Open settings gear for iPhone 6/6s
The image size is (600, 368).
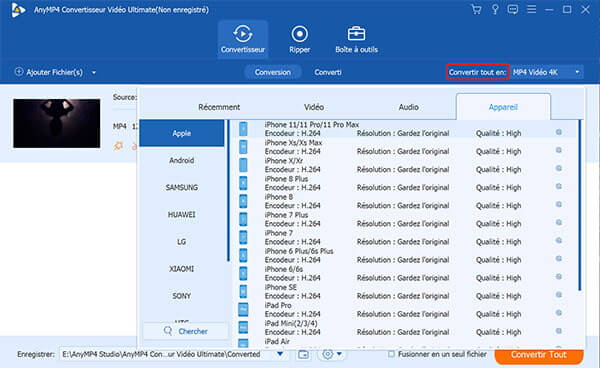click(559, 277)
